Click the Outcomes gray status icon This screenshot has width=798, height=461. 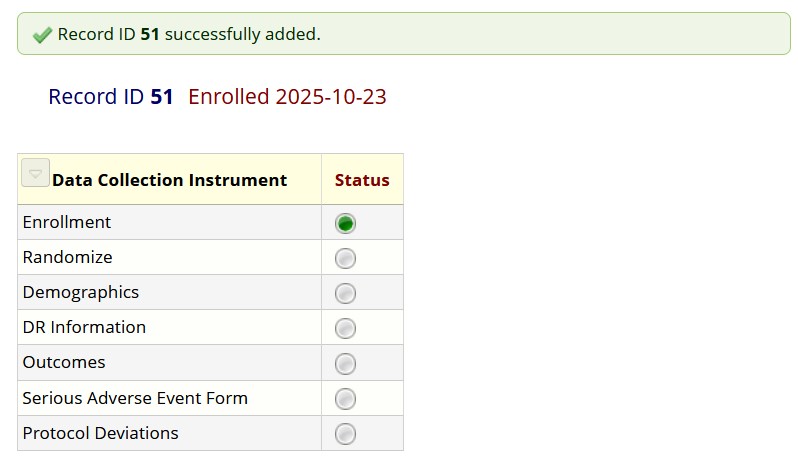point(345,363)
